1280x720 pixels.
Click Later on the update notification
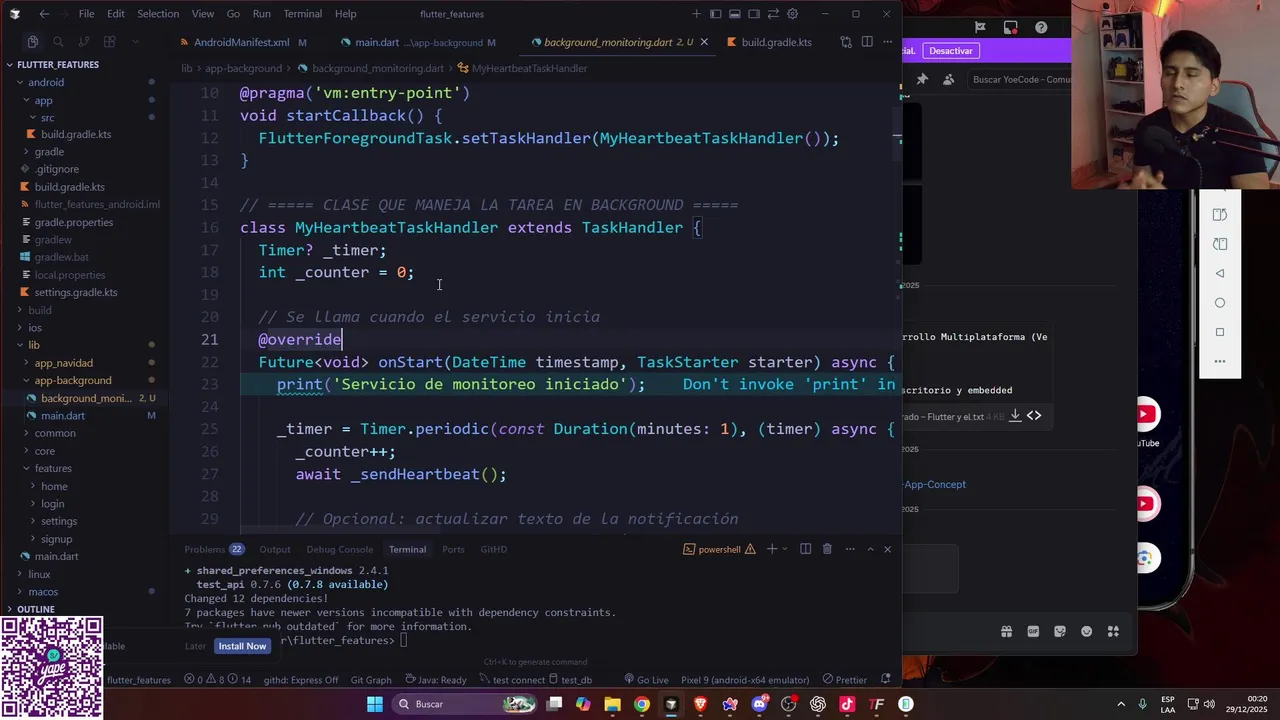tap(195, 646)
